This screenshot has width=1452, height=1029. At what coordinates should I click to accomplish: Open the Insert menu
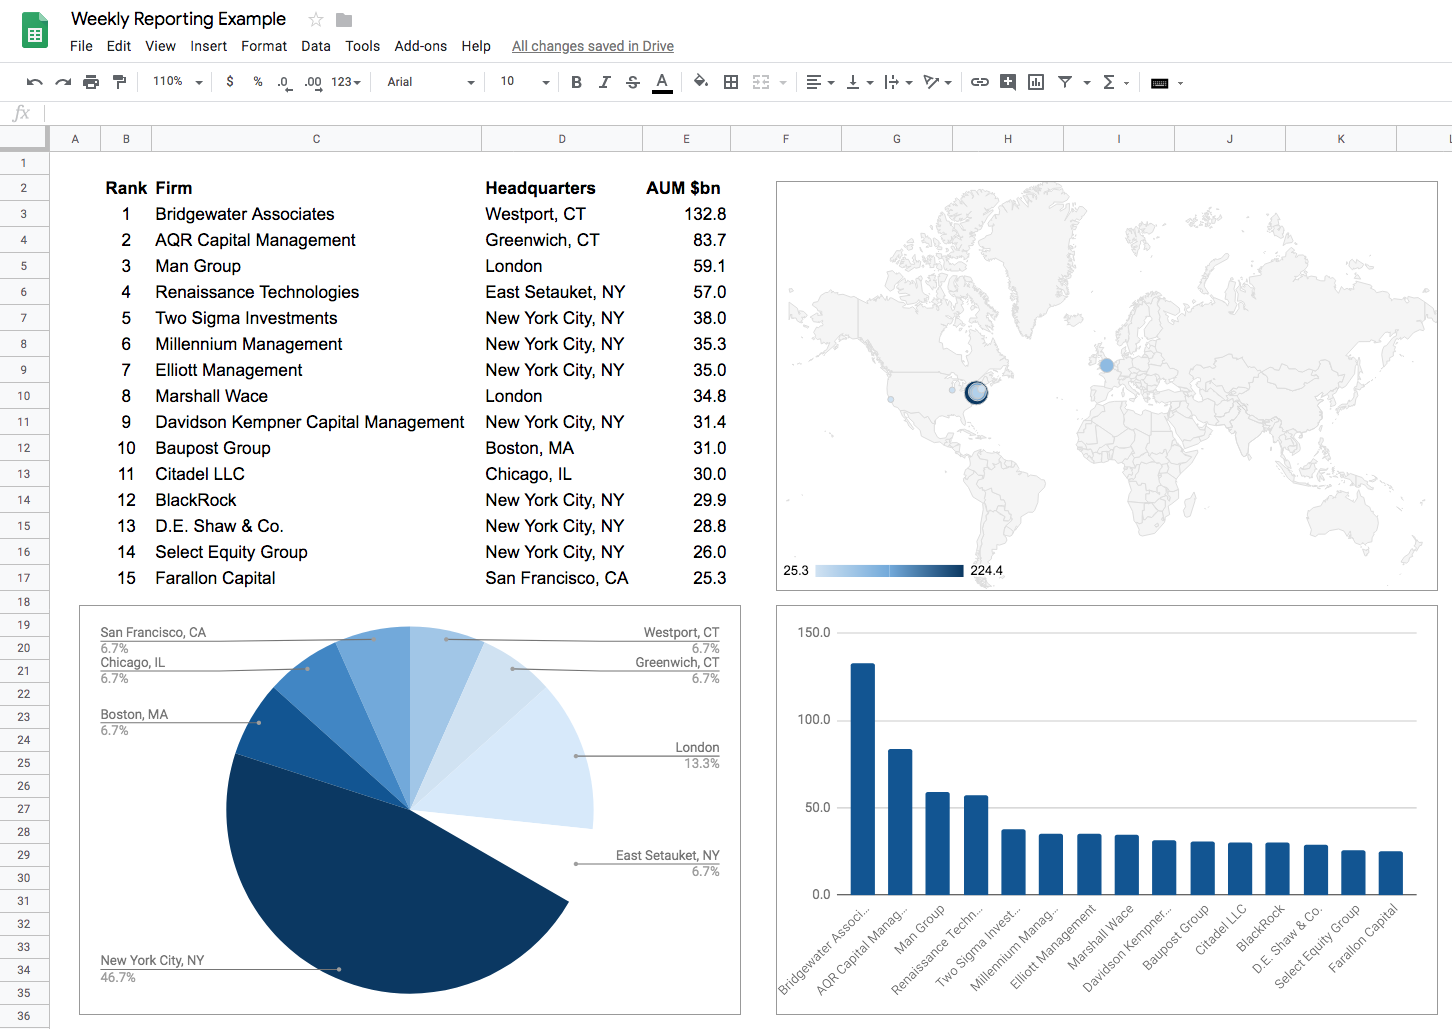point(208,46)
